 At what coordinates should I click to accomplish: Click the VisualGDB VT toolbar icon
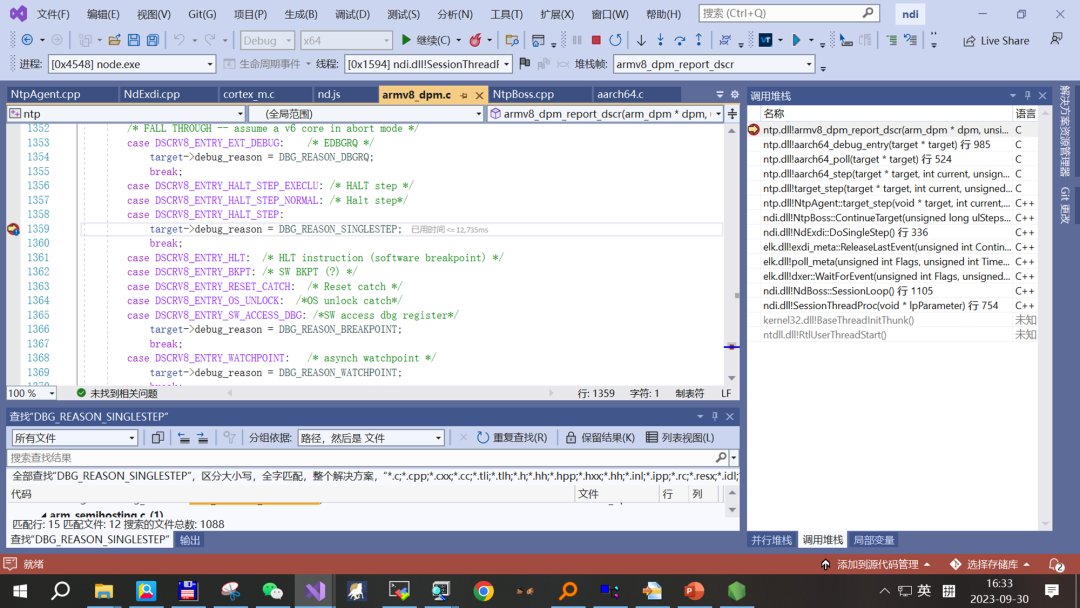pos(765,41)
